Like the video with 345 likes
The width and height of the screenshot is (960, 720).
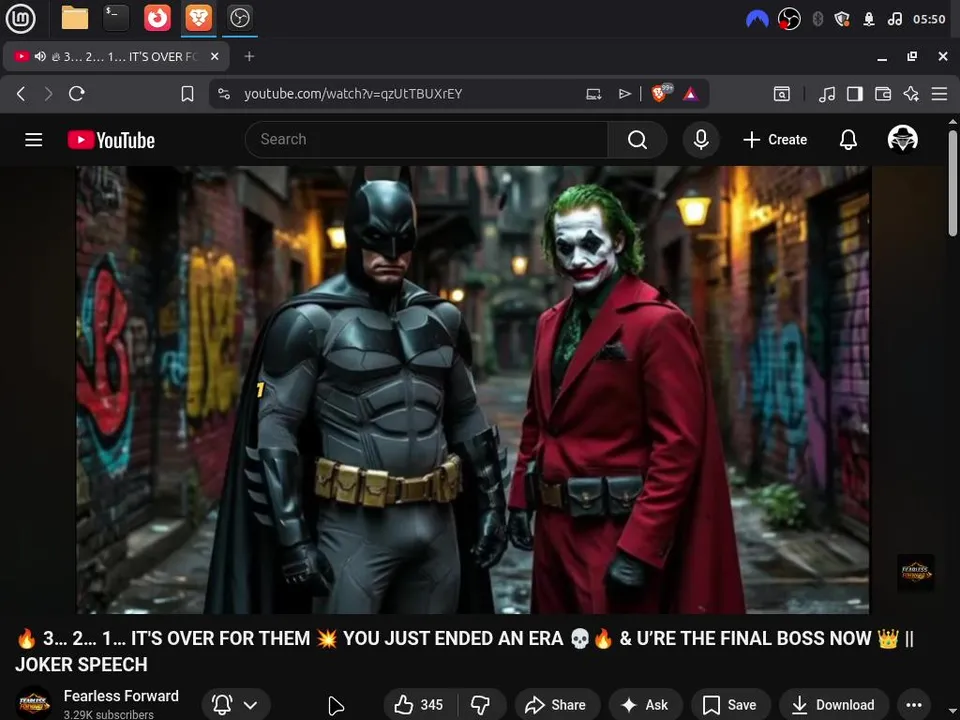pyautogui.click(x=419, y=705)
